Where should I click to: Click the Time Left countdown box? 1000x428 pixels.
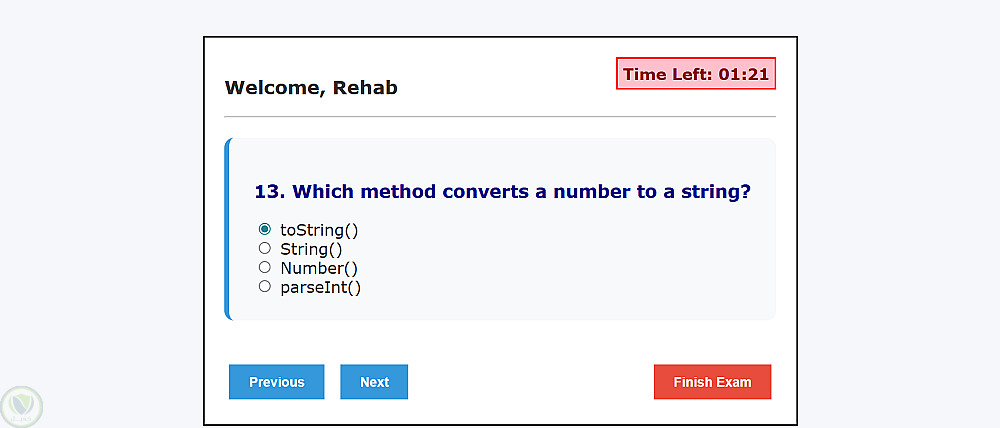tap(696, 74)
